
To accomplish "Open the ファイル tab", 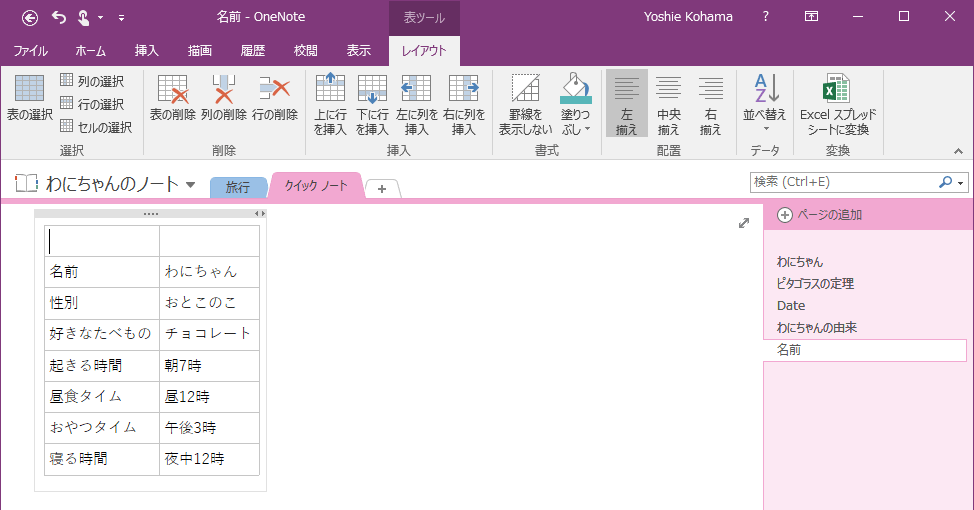I will [30, 51].
